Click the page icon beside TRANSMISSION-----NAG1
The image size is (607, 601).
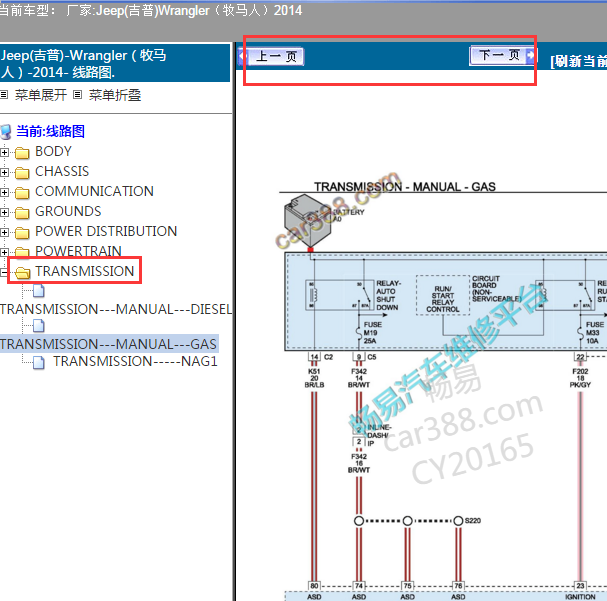[39, 363]
